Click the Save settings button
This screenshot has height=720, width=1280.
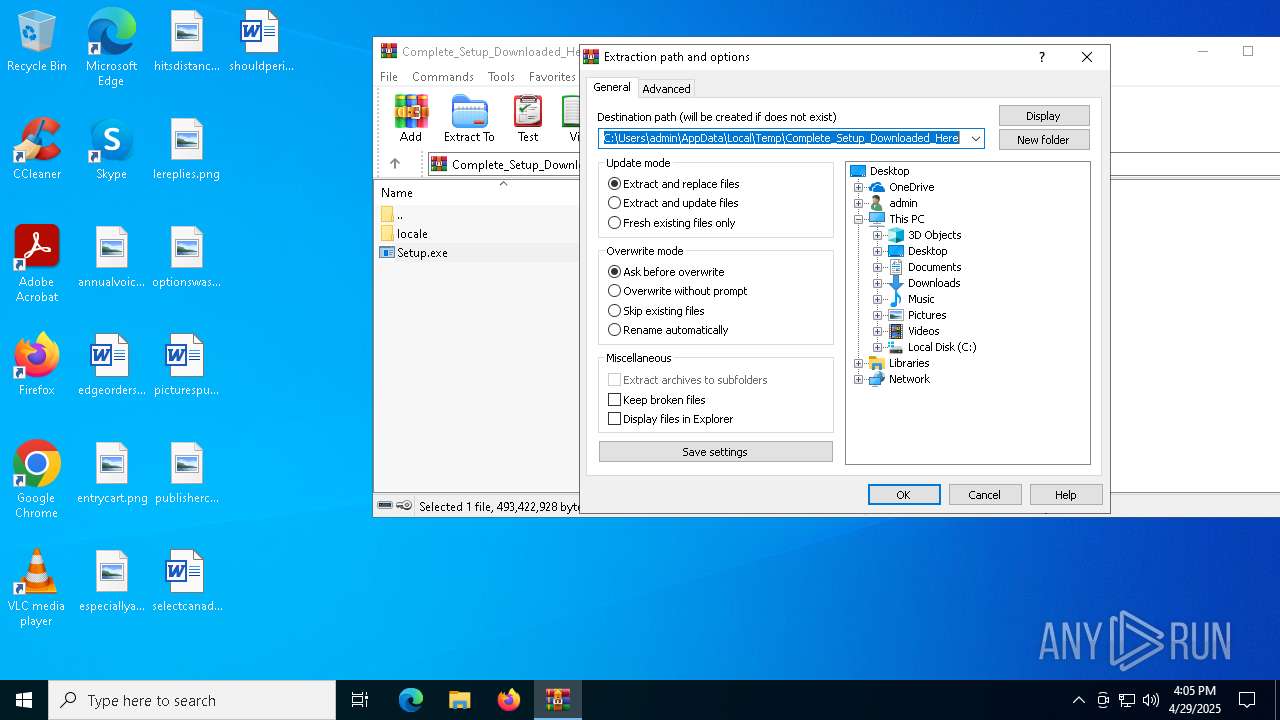[x=715, y=452]
